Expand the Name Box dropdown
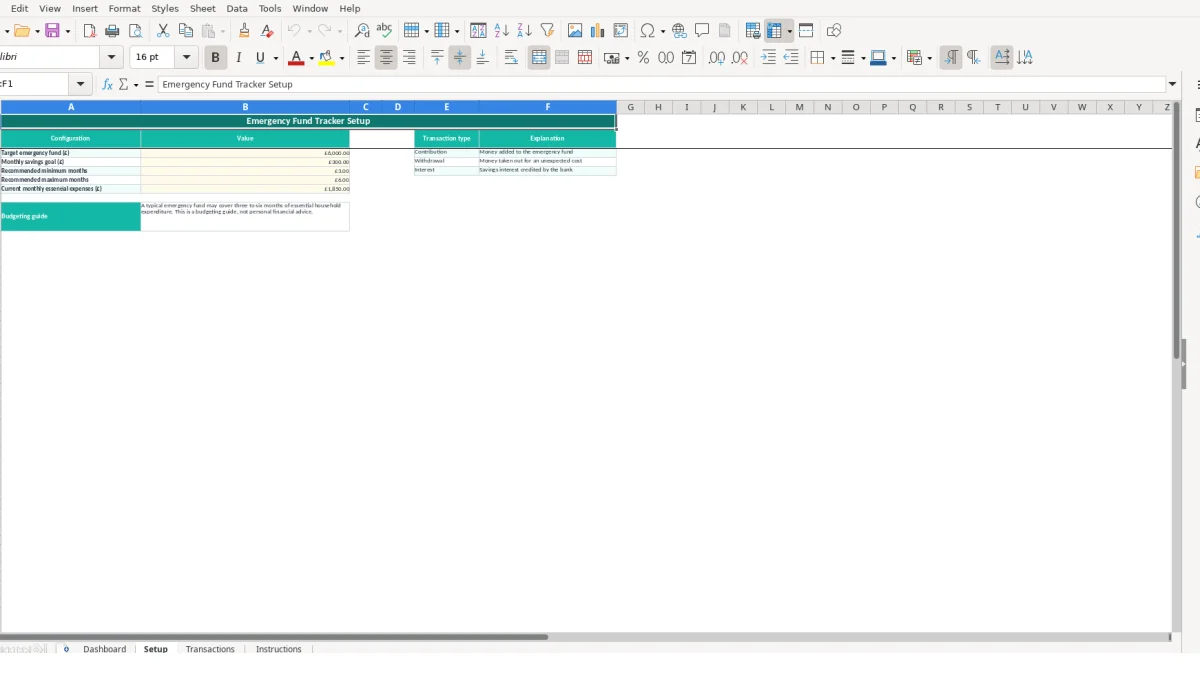 point(81,85)
